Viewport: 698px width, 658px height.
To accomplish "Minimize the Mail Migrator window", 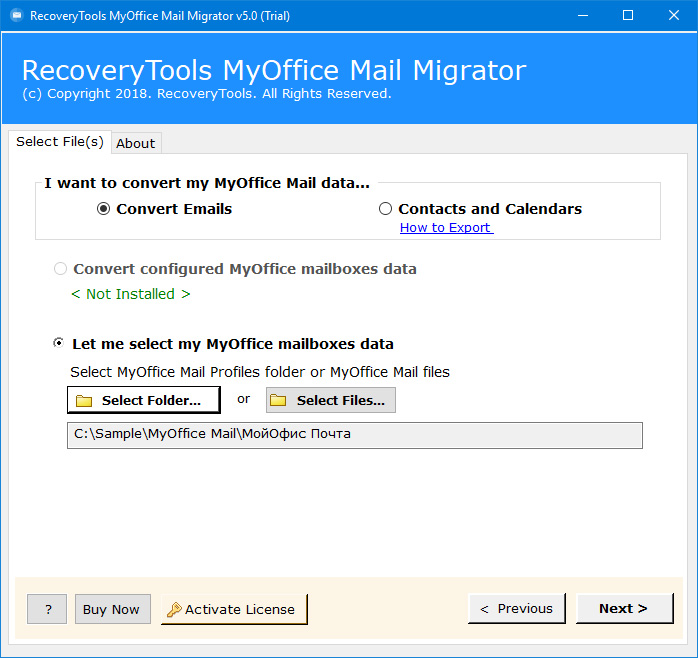I will pos(583,16).
